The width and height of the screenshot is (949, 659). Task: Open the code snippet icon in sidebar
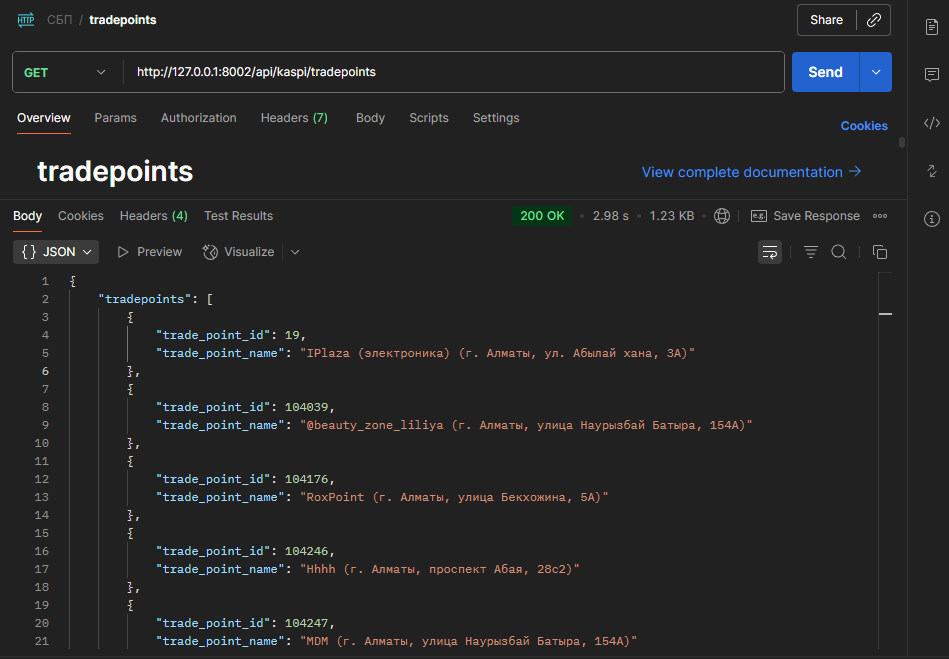pos(931,123)
